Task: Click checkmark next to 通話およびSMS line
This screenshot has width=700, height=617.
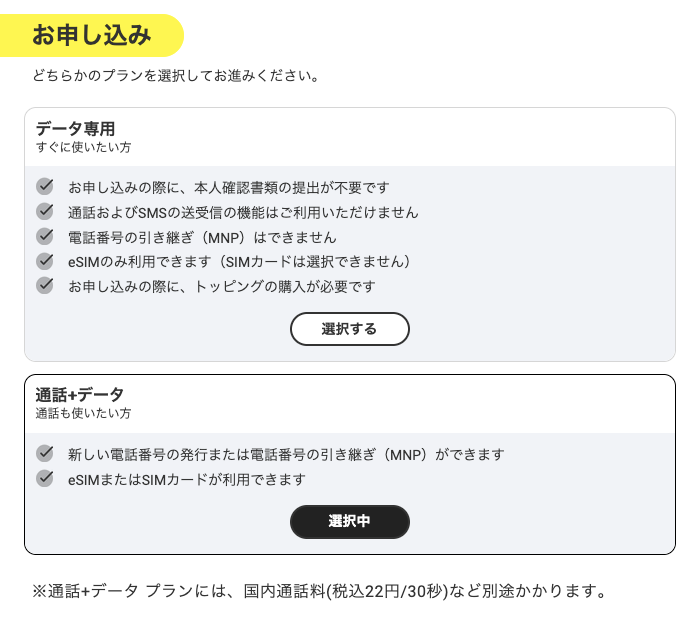Action: 44,212
